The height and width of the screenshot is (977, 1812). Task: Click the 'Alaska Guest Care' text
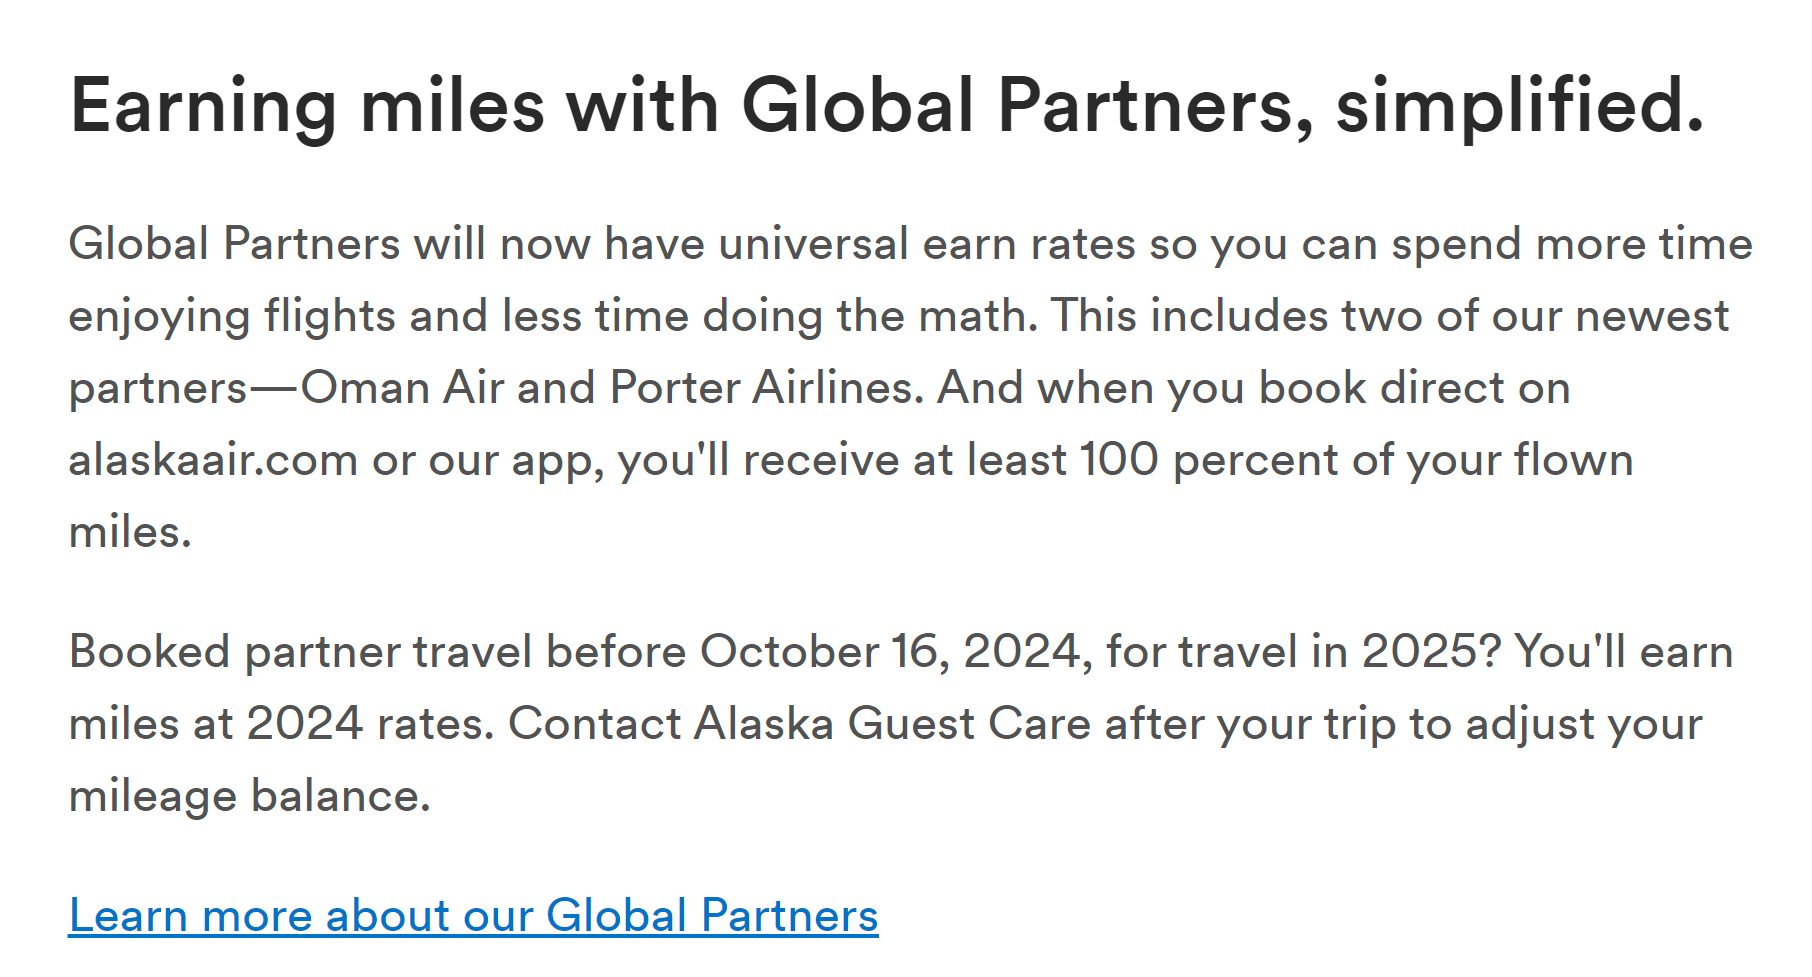(892, 724)
